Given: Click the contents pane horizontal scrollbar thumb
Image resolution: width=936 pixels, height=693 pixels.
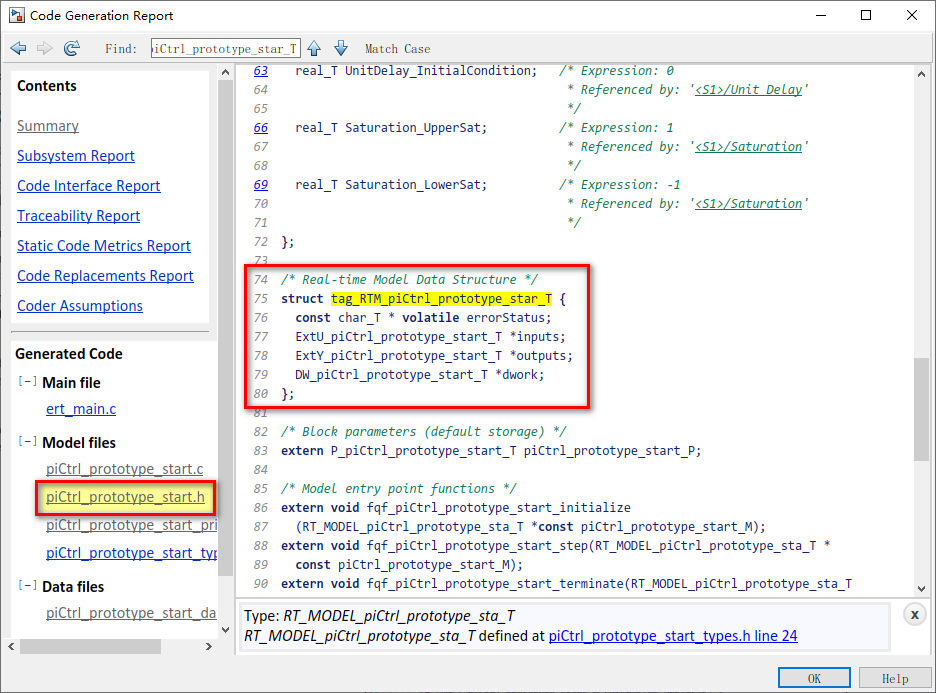Looking at the screenshot, I should click(x=90, y=646).
